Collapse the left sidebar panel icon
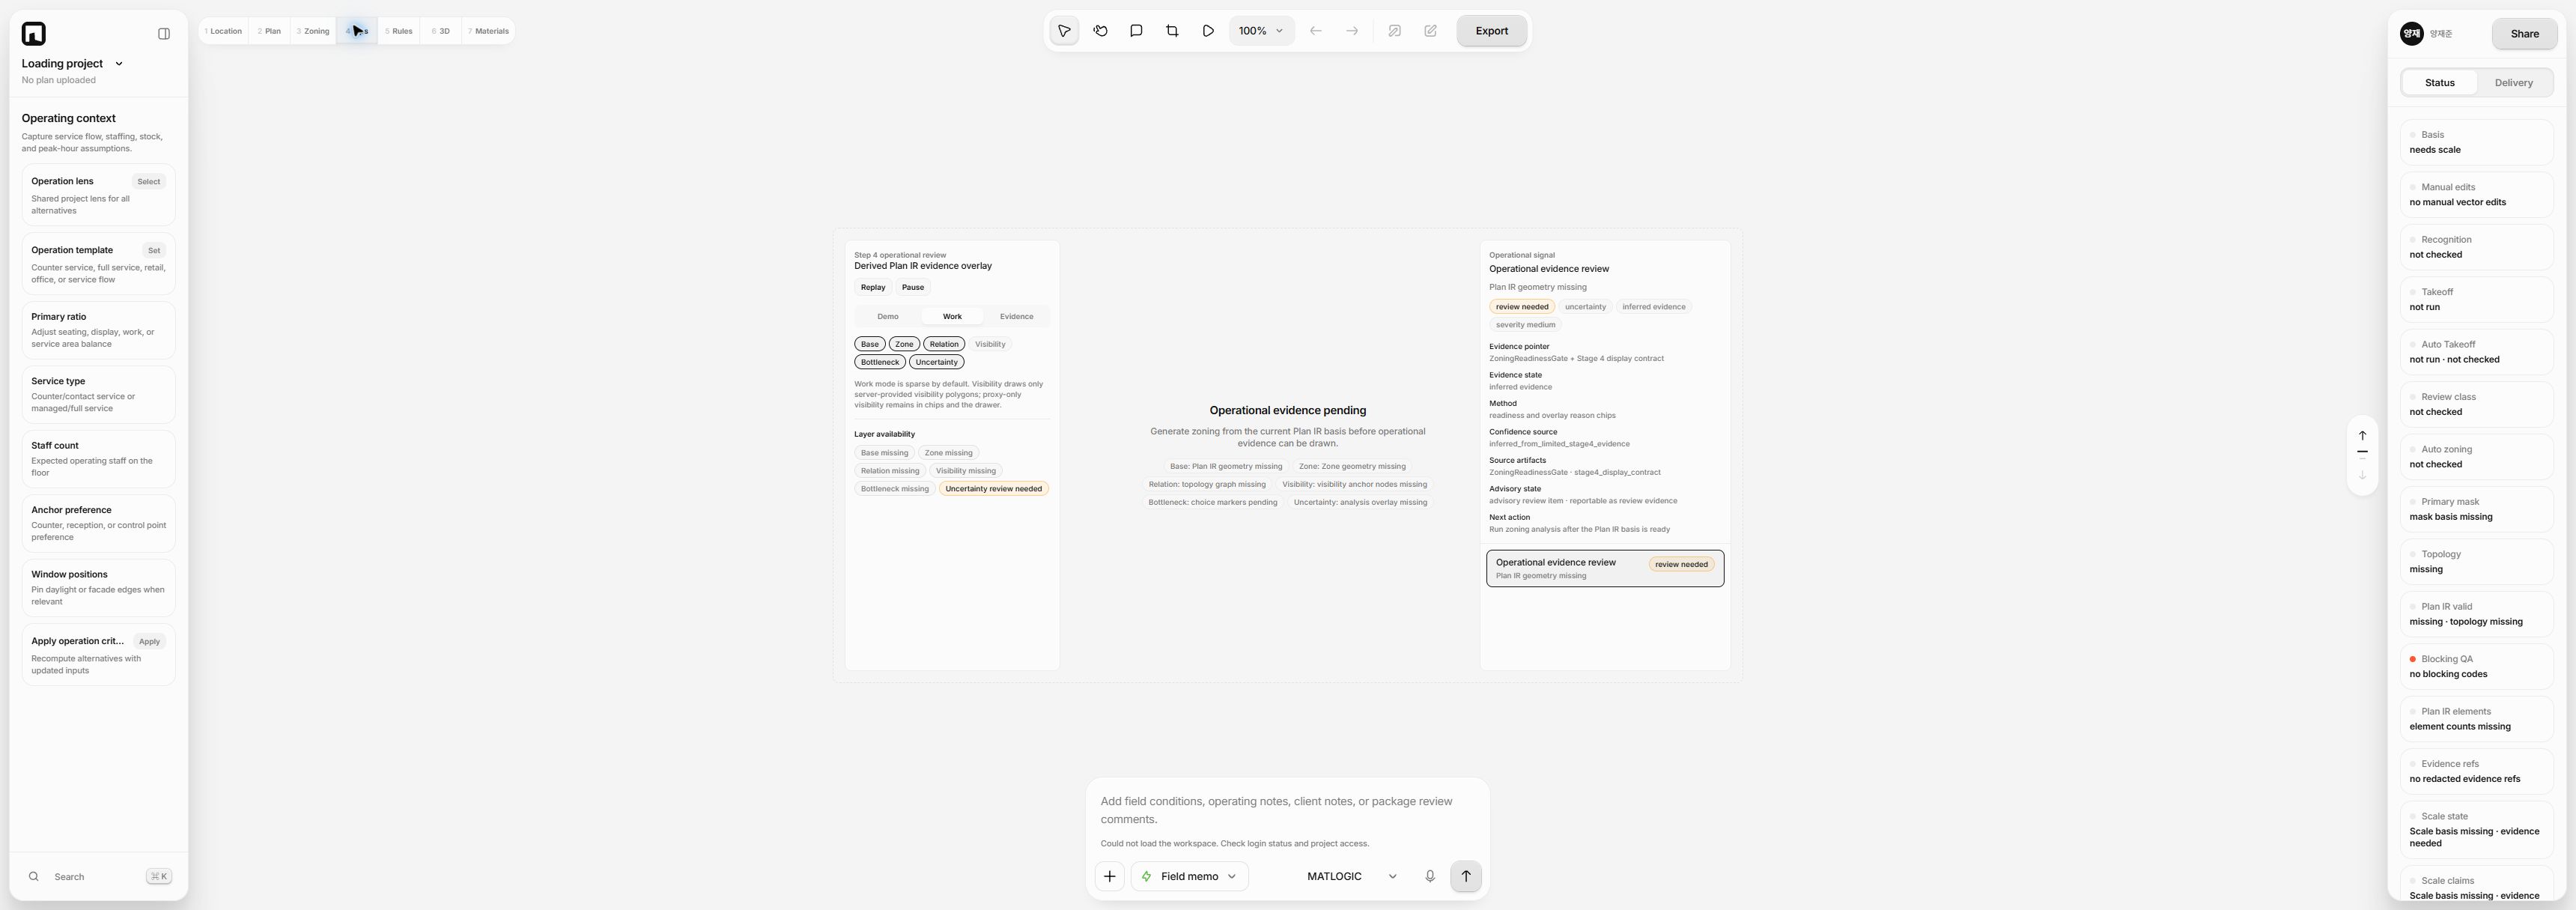Image resolution: width=2576 pixels, height=910 pixels. coord(164,34)
